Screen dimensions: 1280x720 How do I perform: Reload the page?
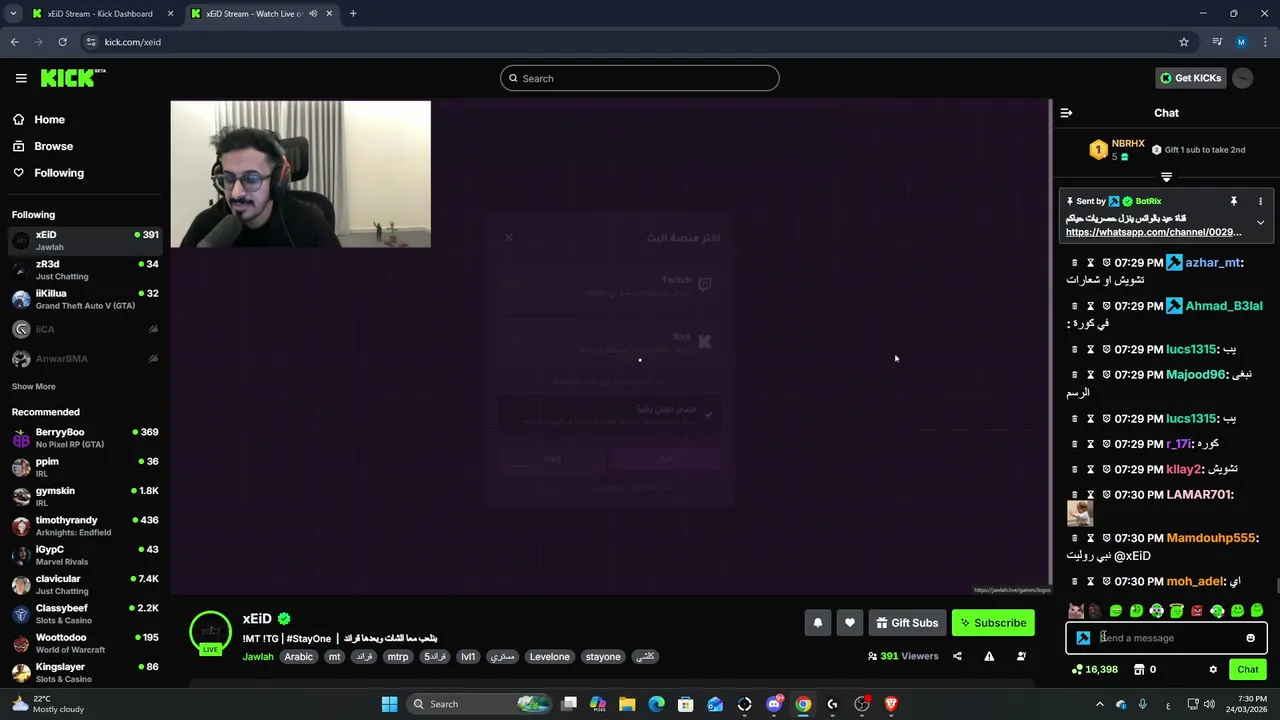coord(62,42)
